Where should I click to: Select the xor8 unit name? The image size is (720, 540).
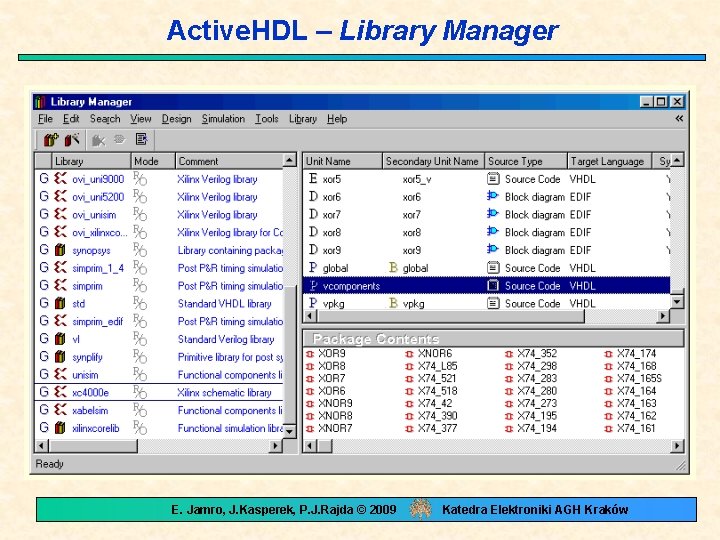[332, 233]
